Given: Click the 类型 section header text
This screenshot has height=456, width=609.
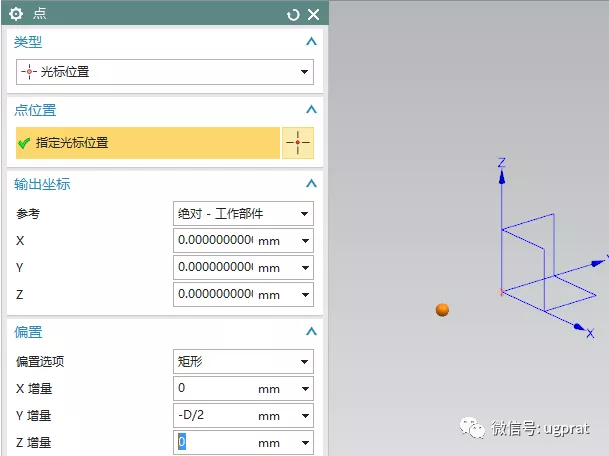Looking at the screenshot, I should click(28, 42).
